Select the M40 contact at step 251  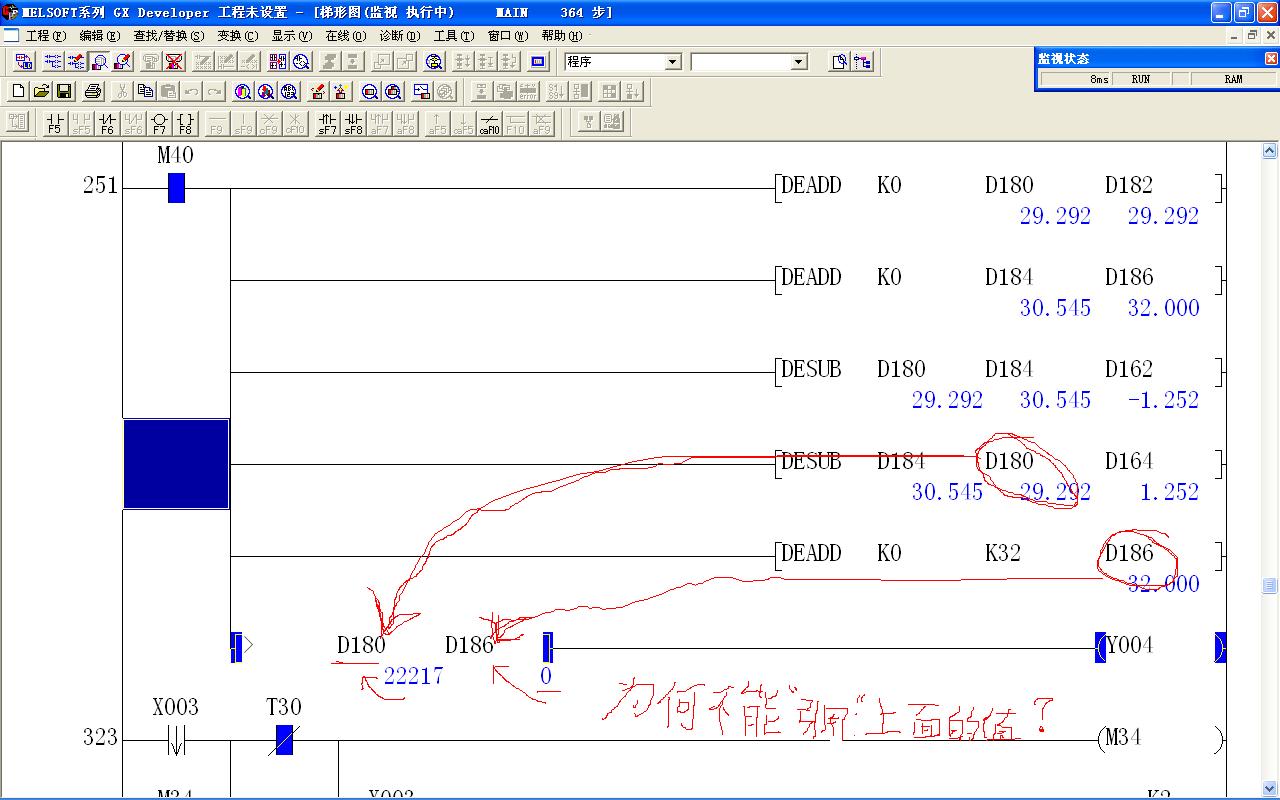point(176,187)
